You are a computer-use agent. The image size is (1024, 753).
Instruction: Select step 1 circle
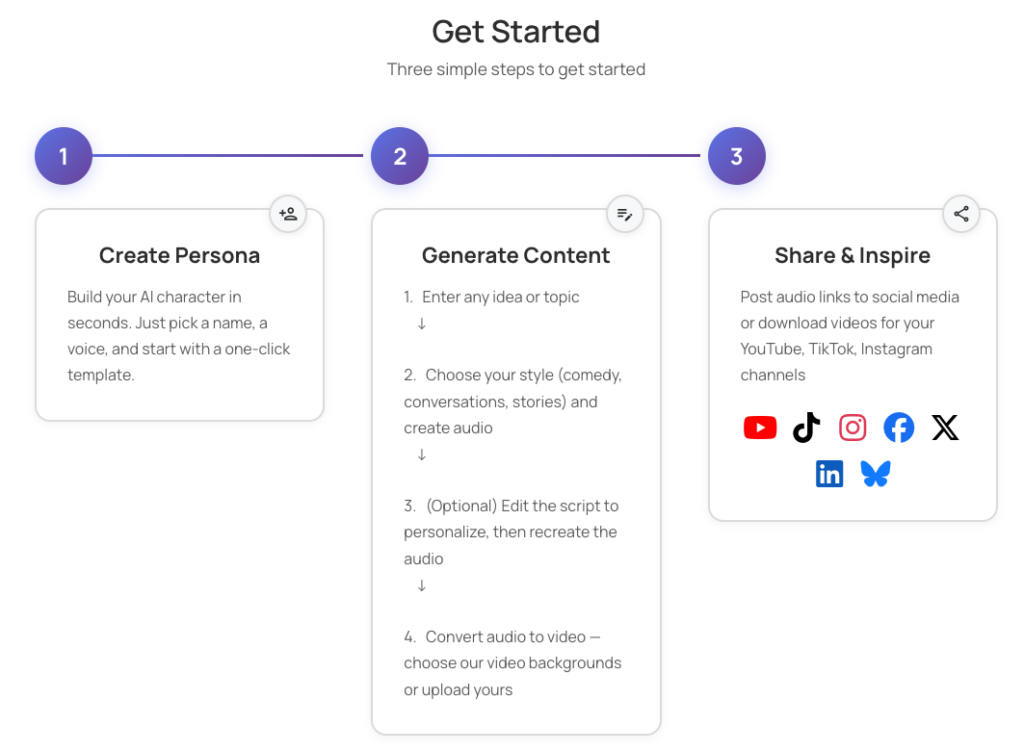63,156
